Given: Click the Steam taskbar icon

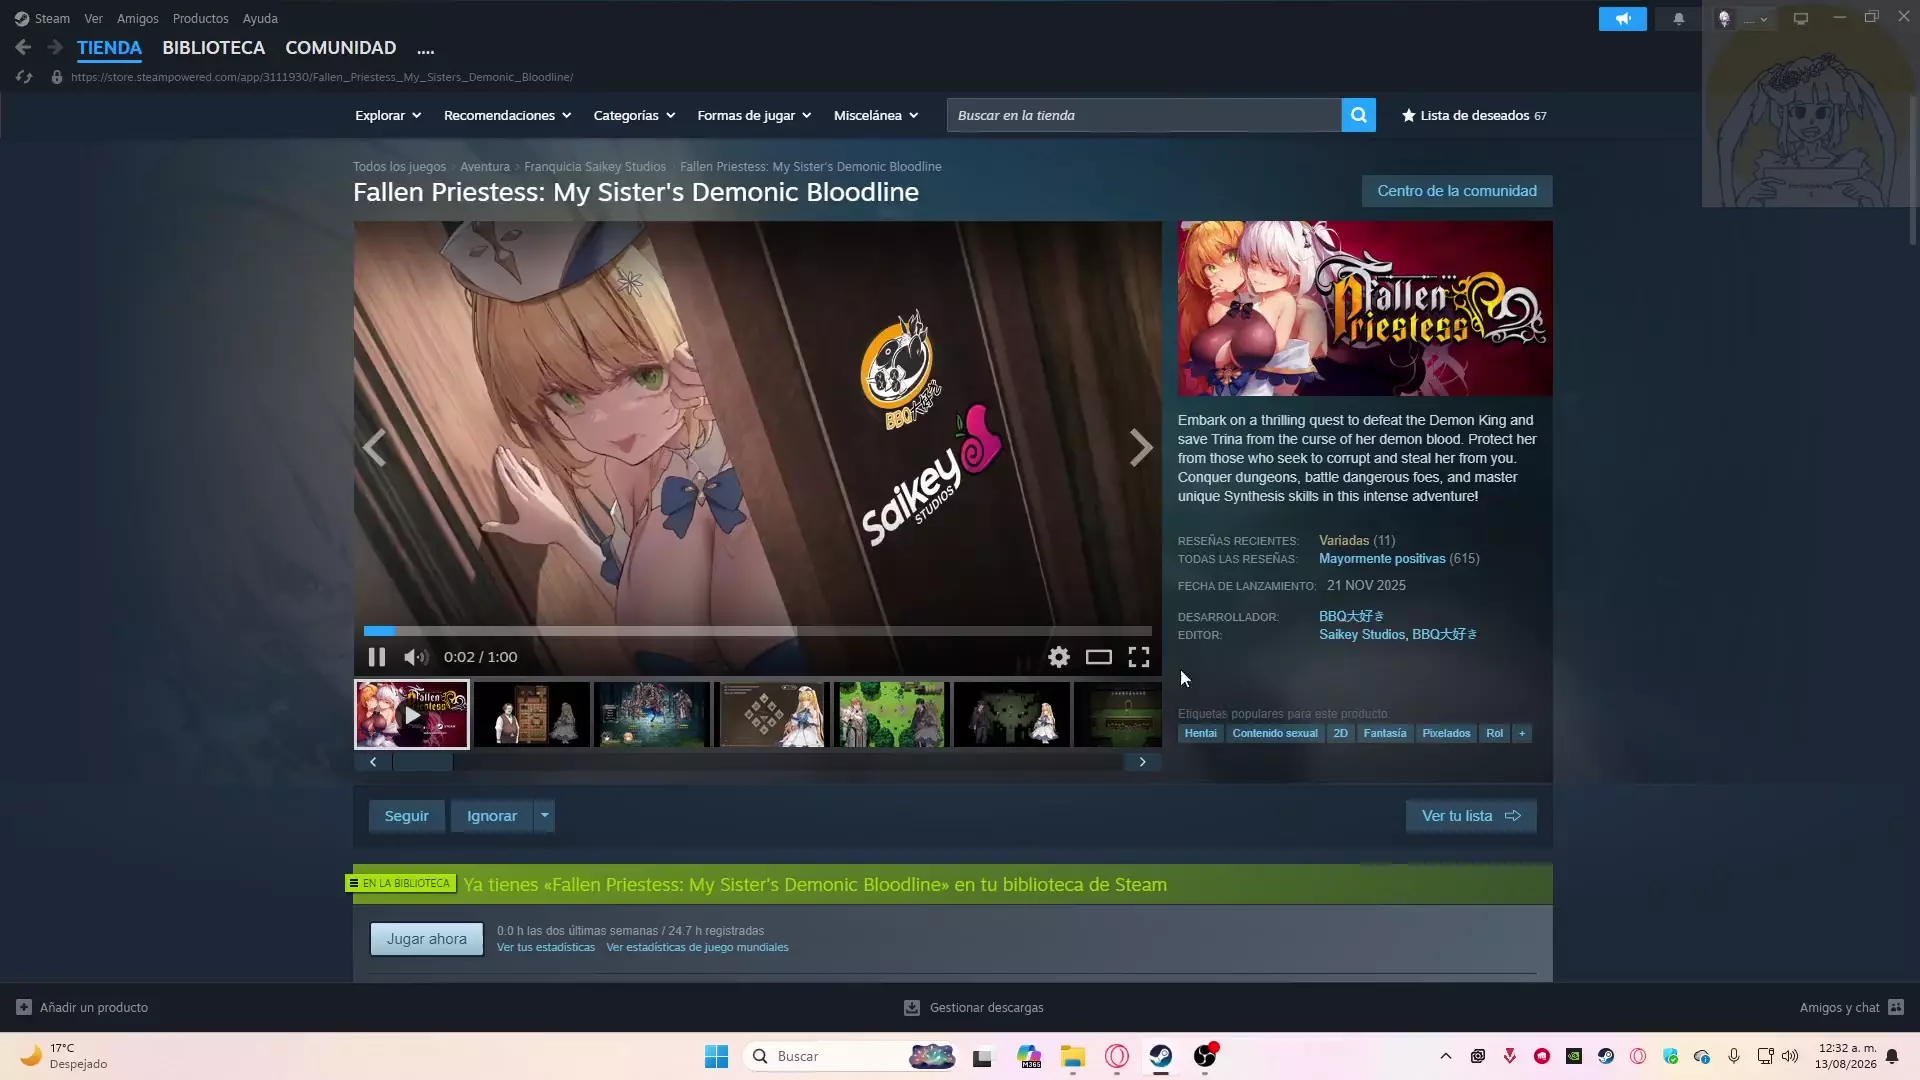Looking at the screenshot, I should click(1161, 1056).
